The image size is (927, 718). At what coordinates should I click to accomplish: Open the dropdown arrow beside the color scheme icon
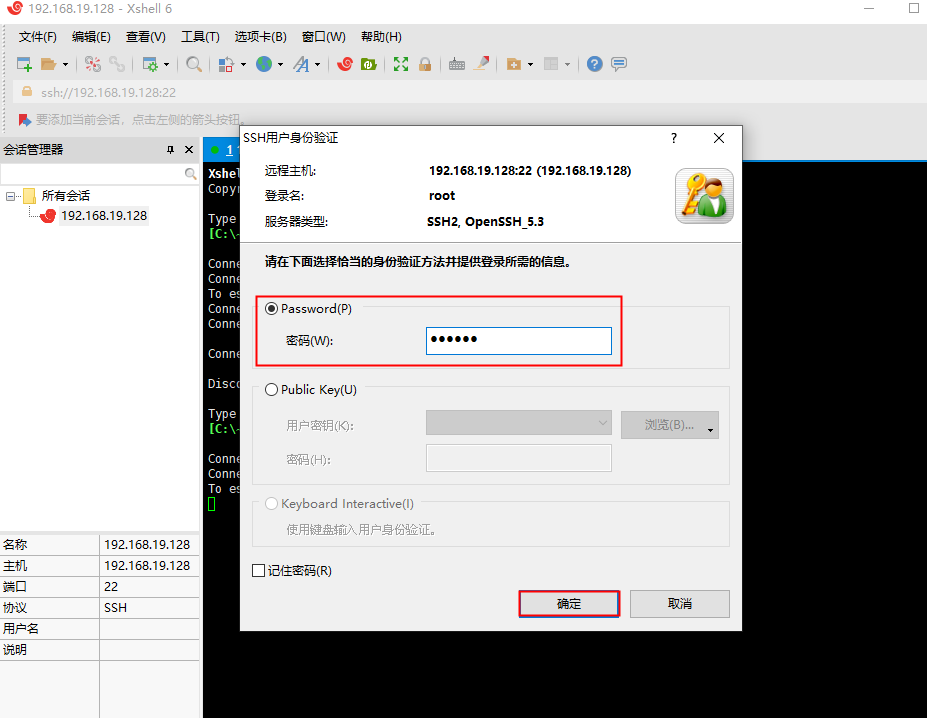[x=243, y=64]
